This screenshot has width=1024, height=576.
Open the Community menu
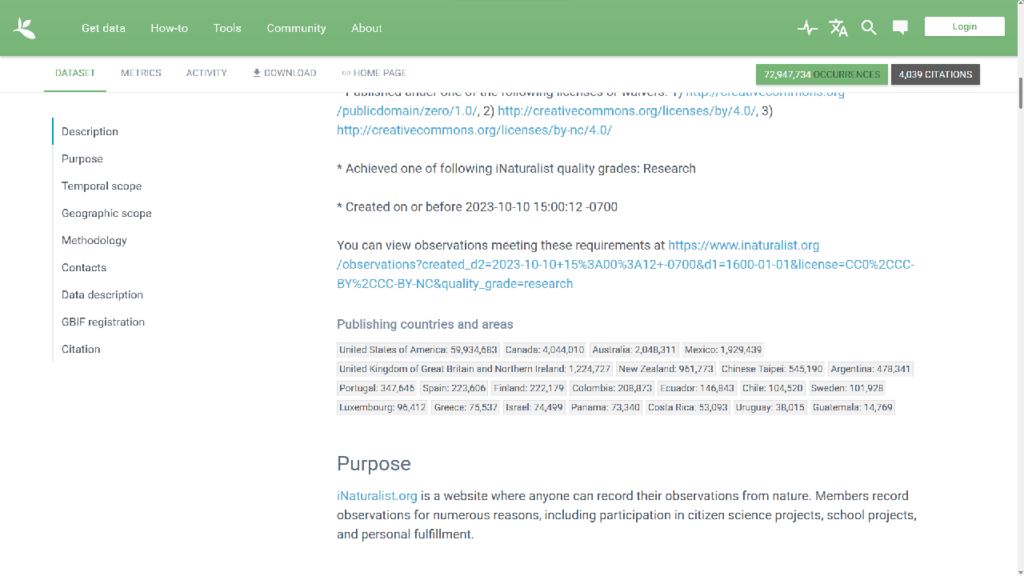[296, 28]
